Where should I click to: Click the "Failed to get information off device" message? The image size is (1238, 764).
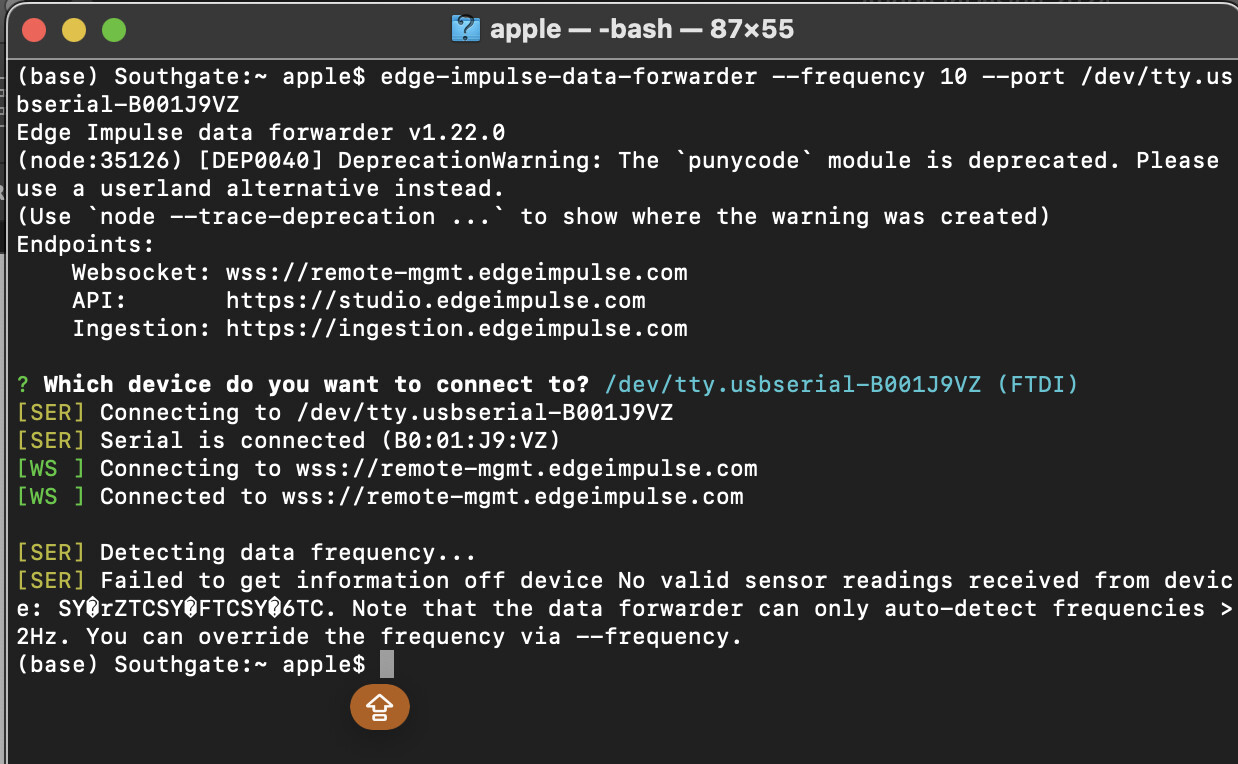pyautogui.click(x=351, y=581)
